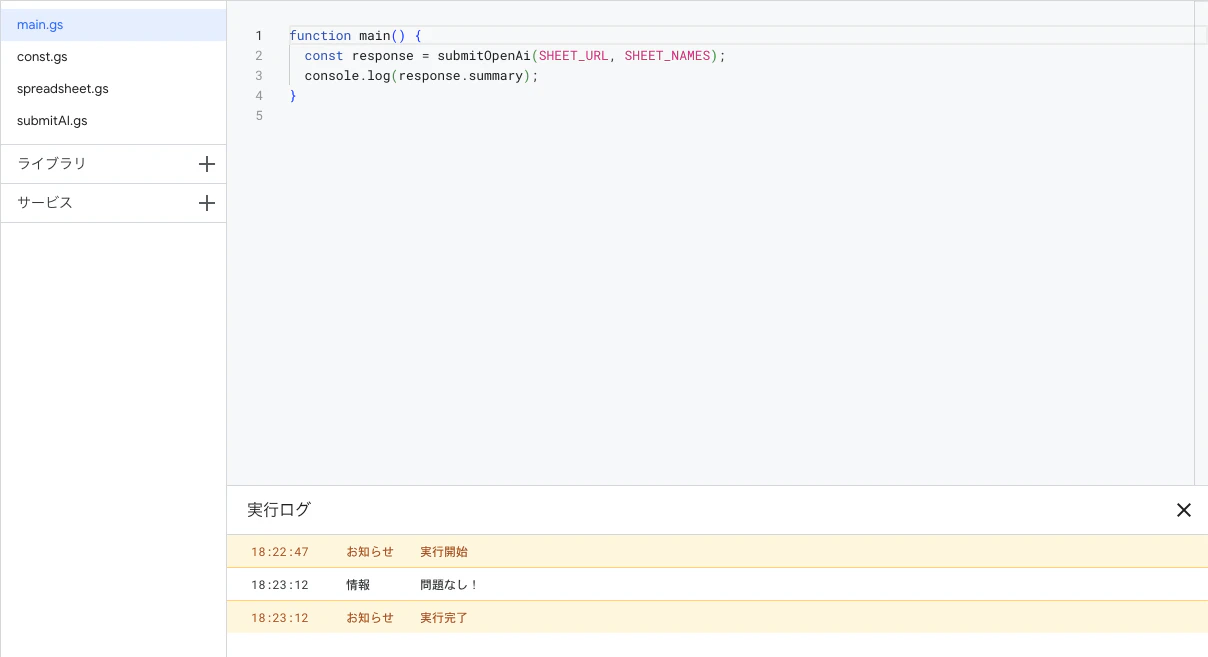This screenshot has width=1208, height=657.
Task: Select the 実行完了 log row
Action: [x=717, y=618]
